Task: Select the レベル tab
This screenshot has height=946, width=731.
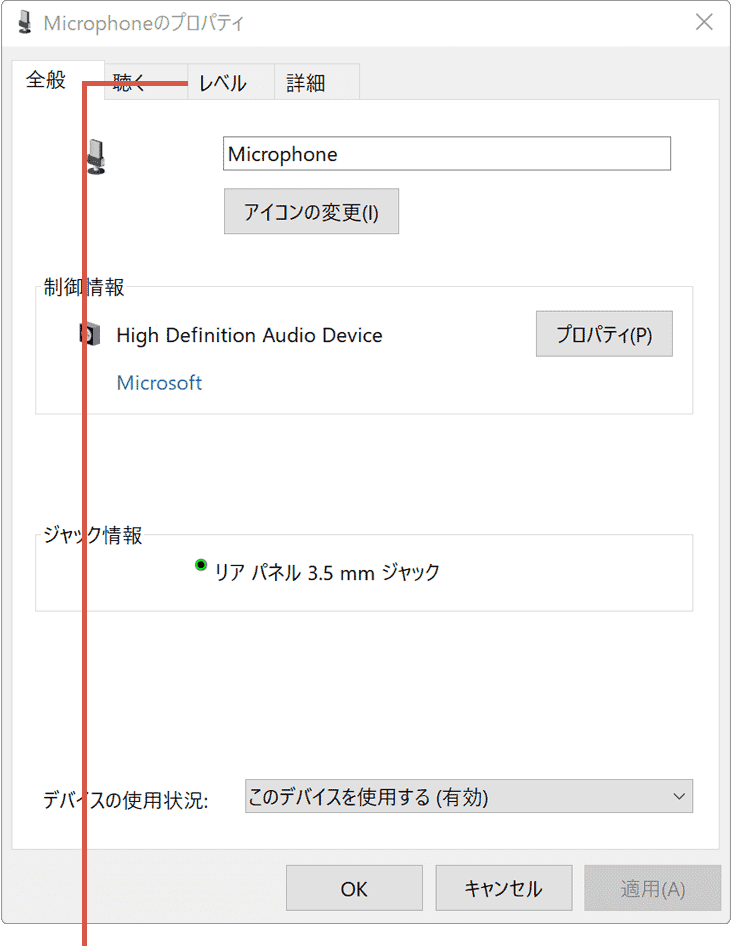Action: (222, 84)
